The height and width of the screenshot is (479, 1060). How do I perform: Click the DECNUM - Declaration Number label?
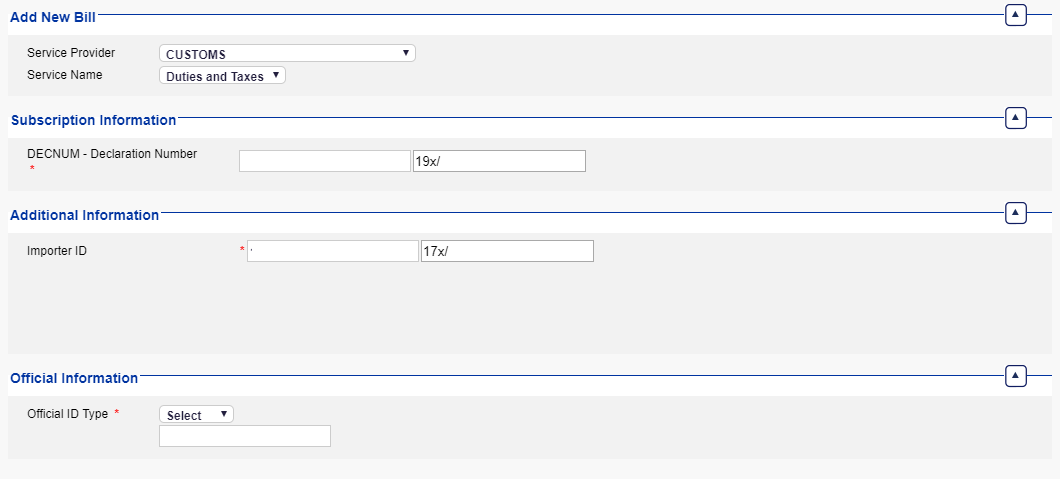tap(112, 154)
